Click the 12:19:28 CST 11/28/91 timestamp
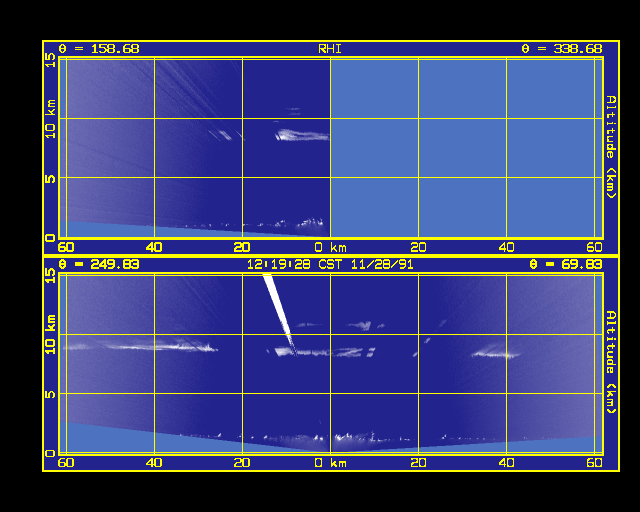The image size is (640, 512). click(330, 265)
